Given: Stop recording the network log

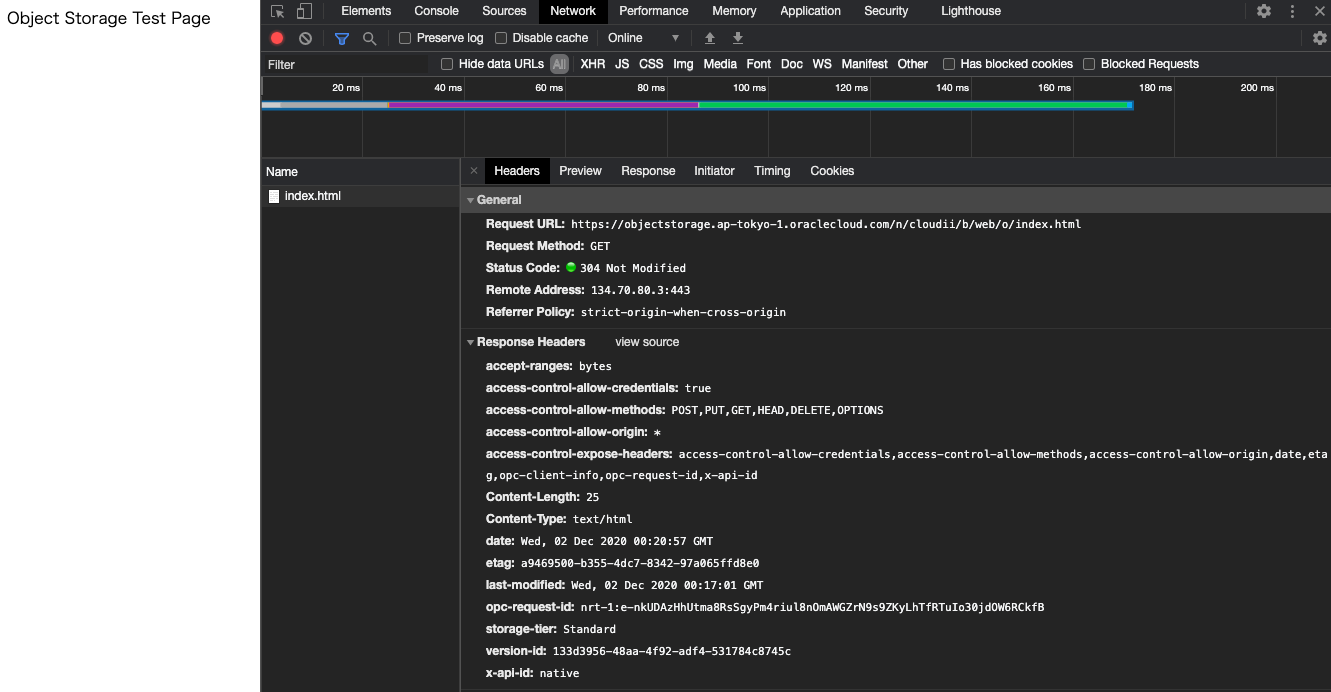Looking at the screenshot, I should 277,38.
